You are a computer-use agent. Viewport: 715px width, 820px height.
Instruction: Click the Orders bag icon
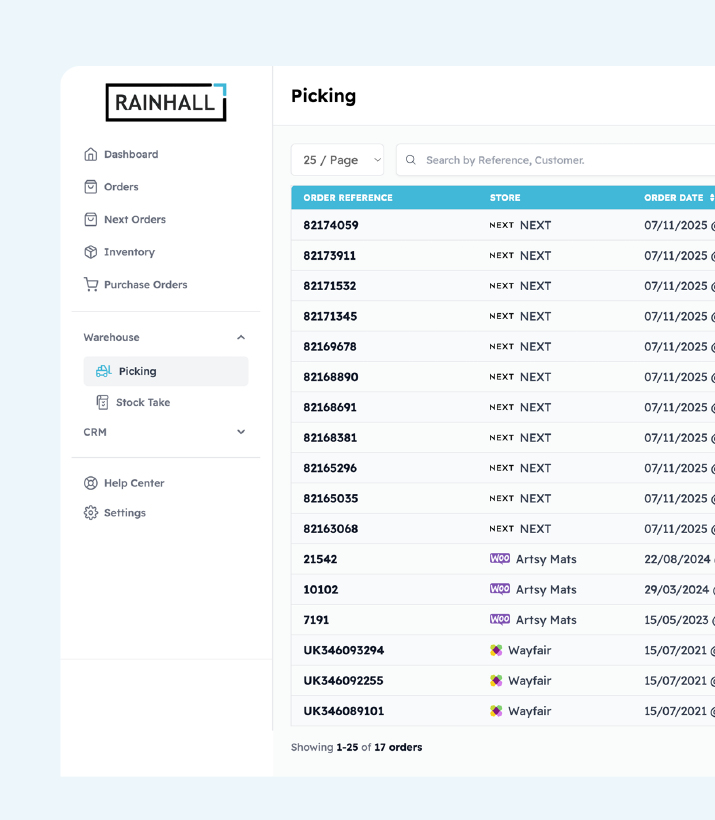coord(91,187)
